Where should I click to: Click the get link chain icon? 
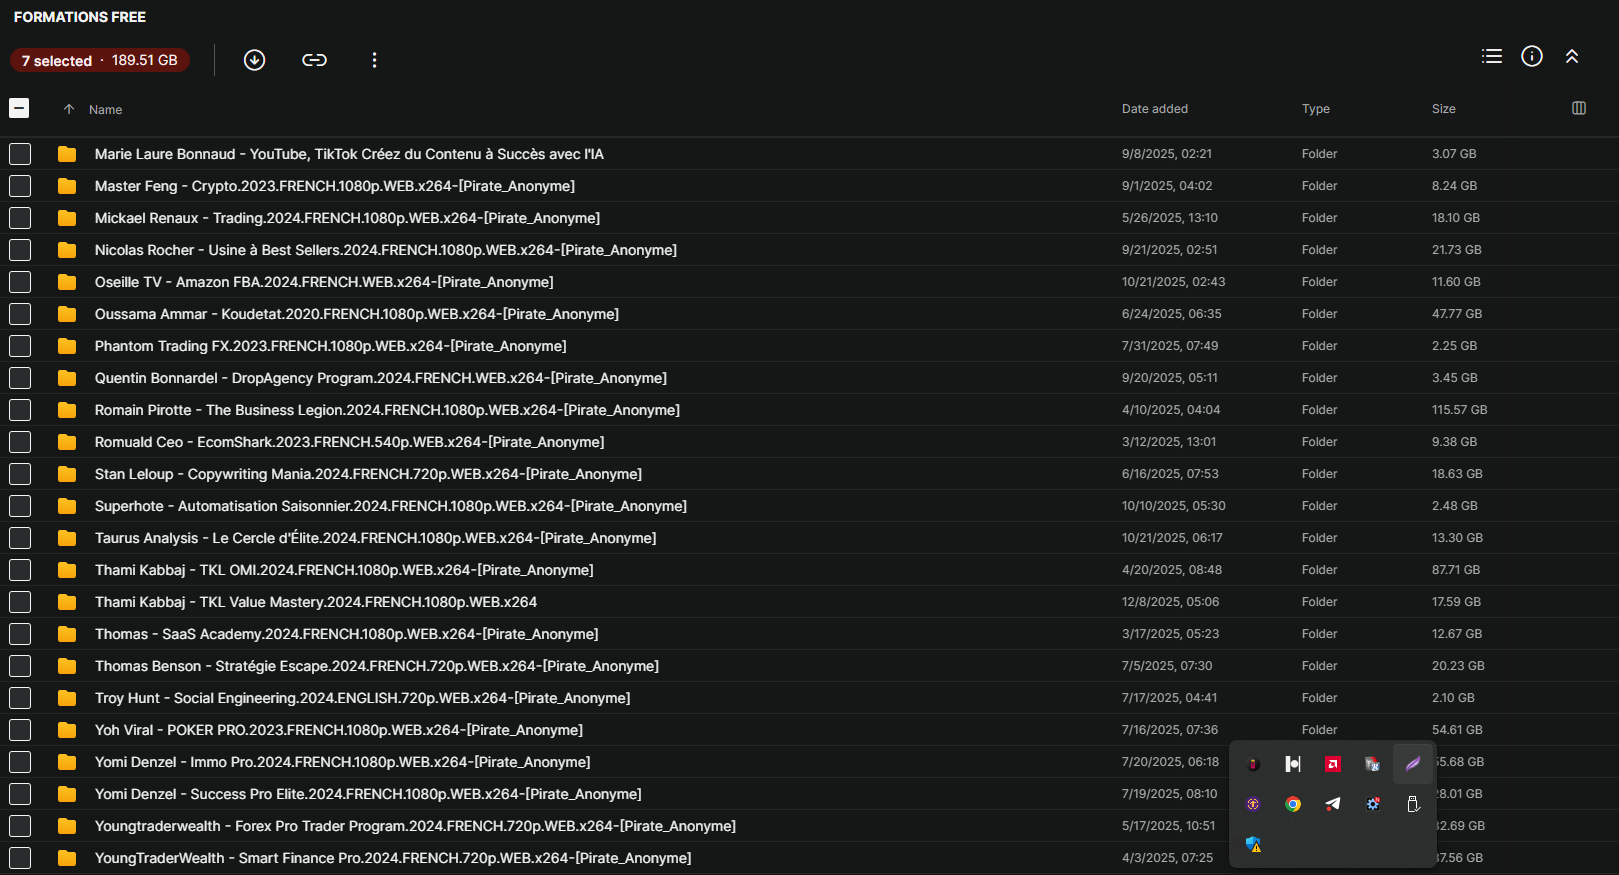click(x=314, y=60)
